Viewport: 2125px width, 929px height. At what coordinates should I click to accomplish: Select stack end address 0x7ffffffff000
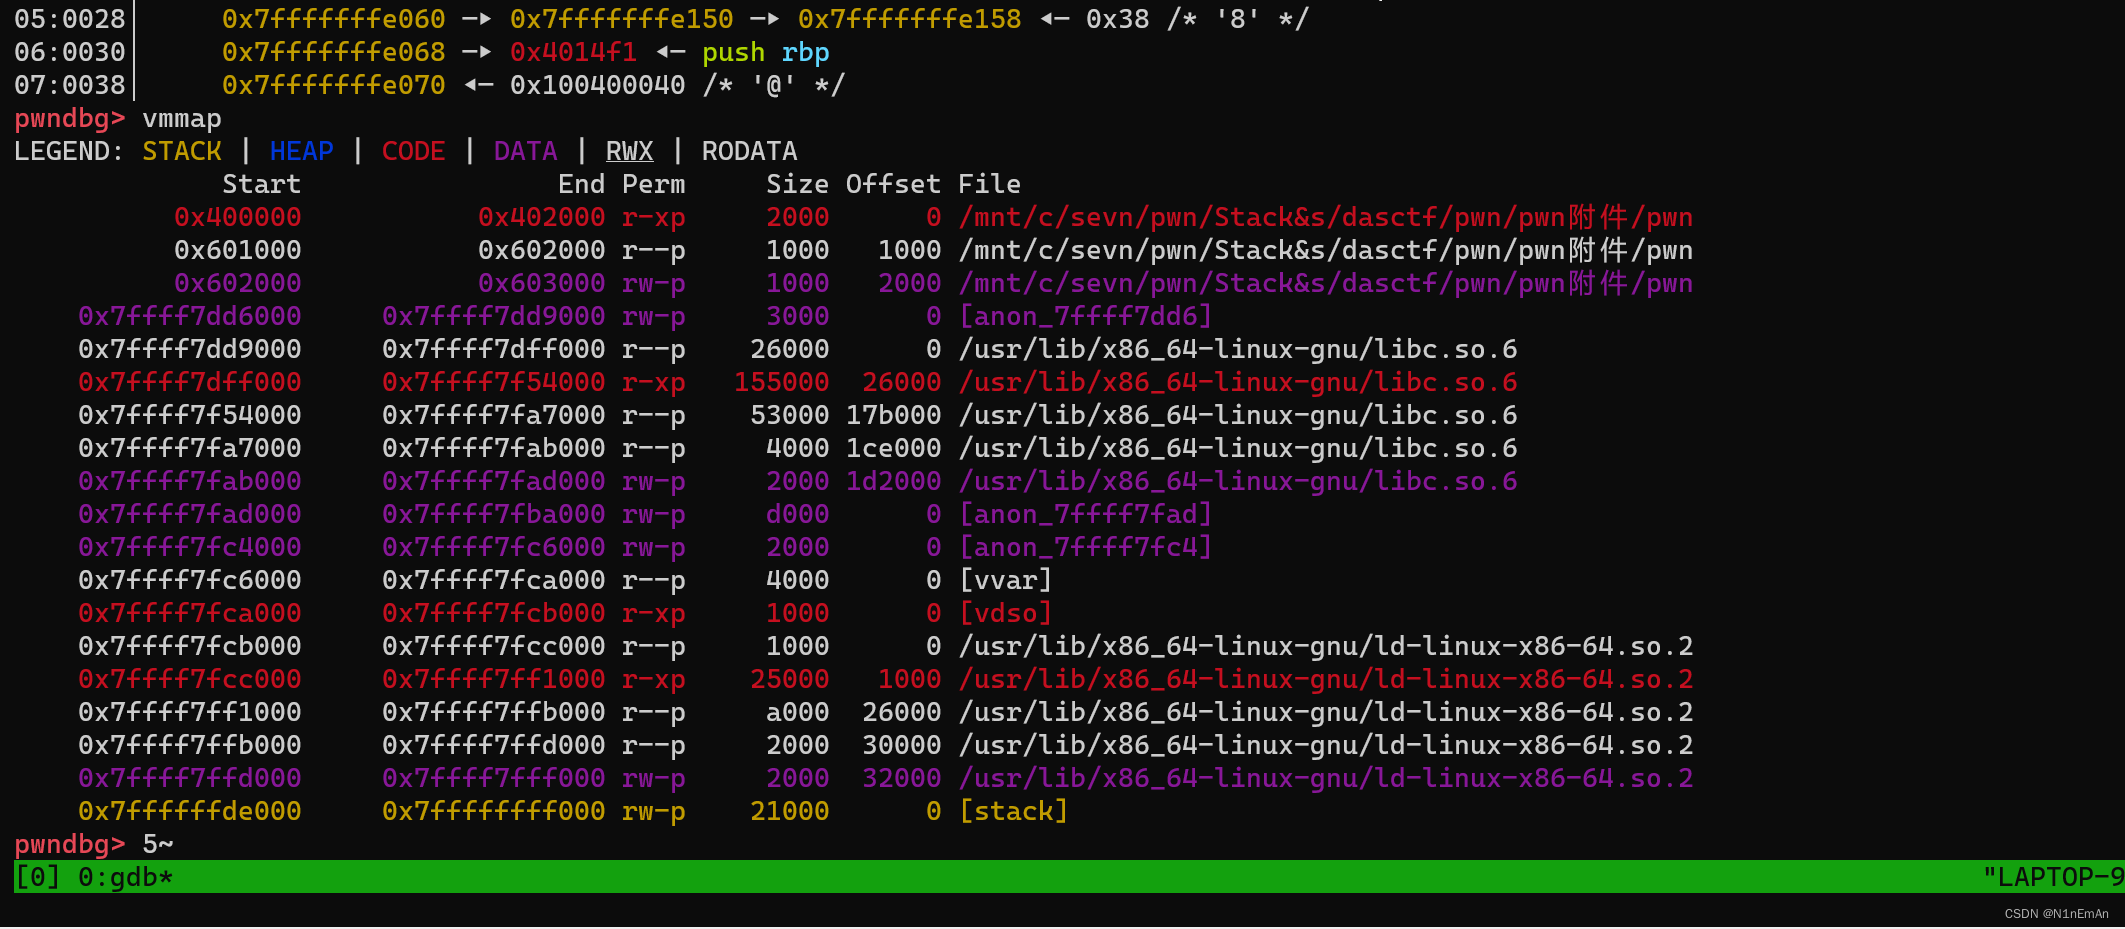tap(494, 811)
